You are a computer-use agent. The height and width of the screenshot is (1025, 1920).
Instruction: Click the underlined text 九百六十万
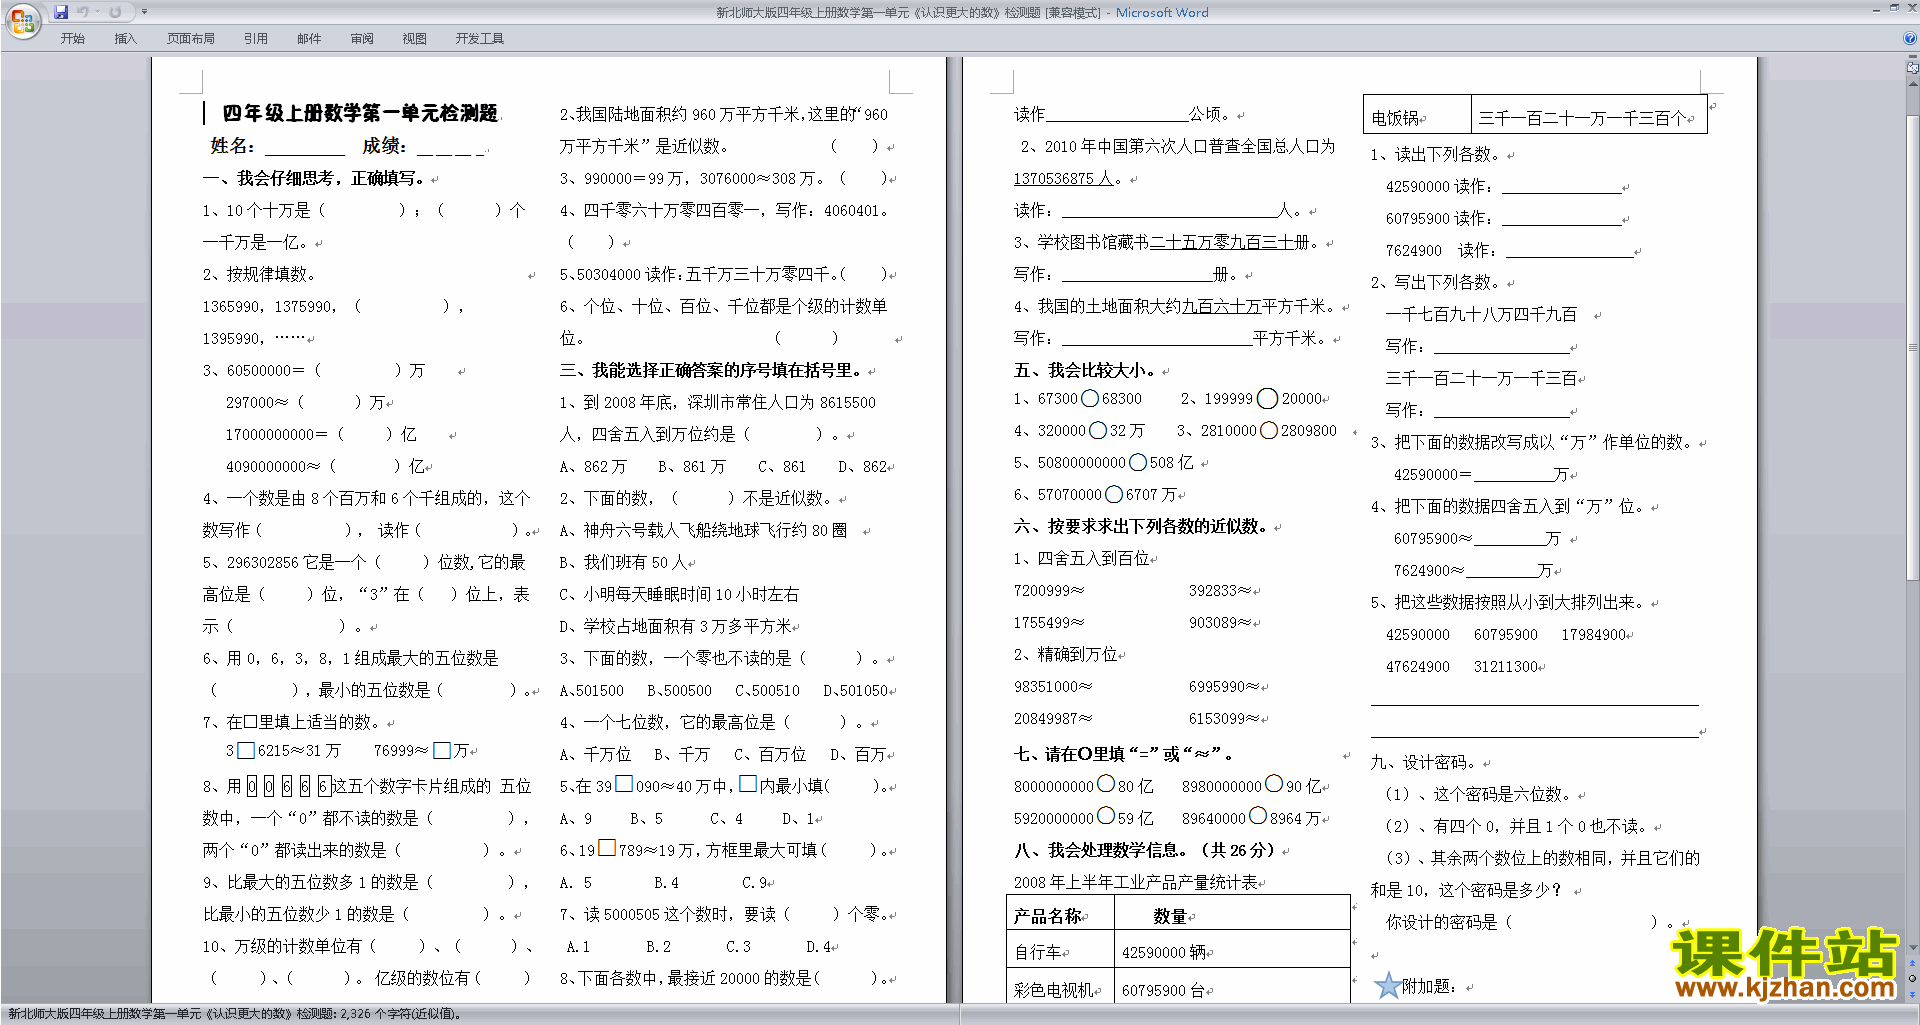tap(1221, 306)
